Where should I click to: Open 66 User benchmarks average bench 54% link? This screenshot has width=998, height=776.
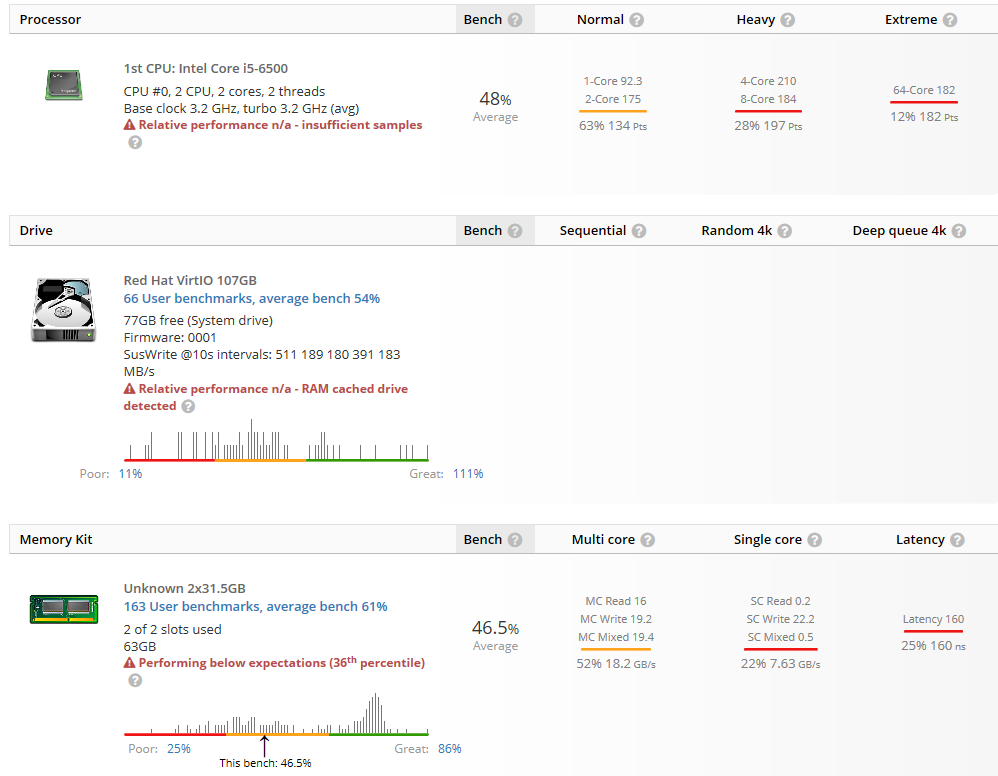[x=251, y=299]
